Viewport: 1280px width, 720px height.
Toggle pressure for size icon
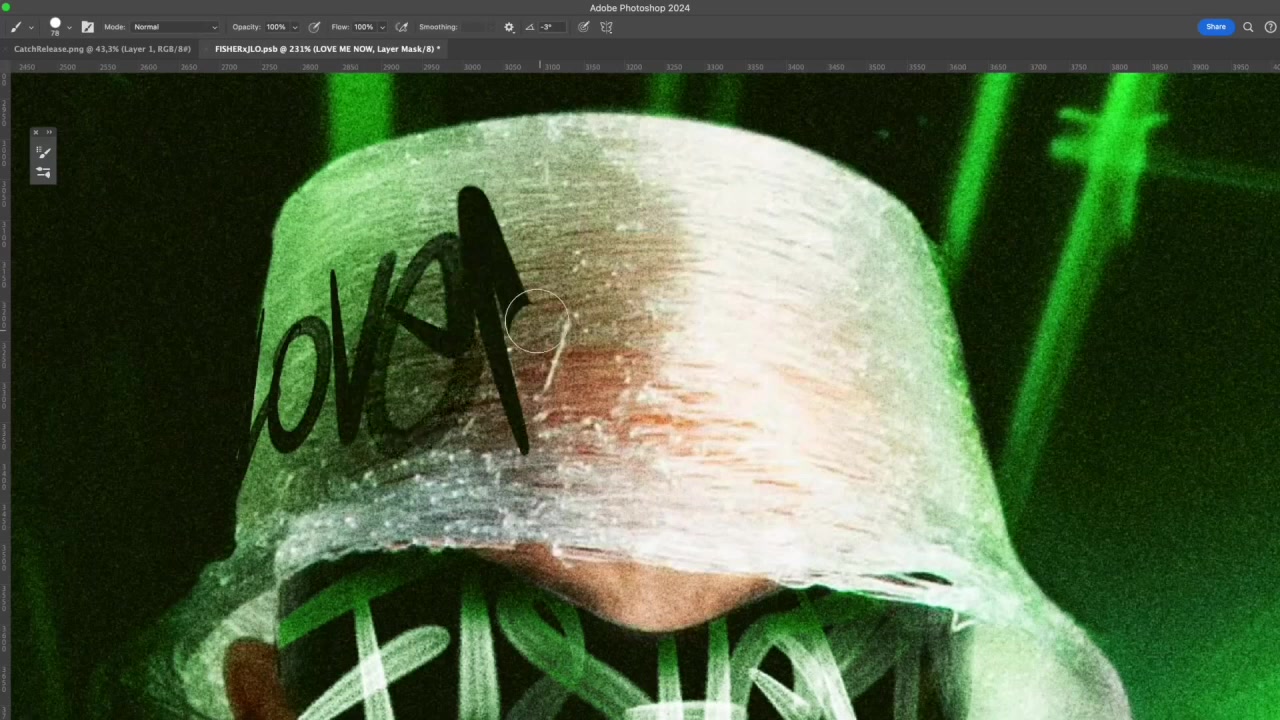coord(584,27)
